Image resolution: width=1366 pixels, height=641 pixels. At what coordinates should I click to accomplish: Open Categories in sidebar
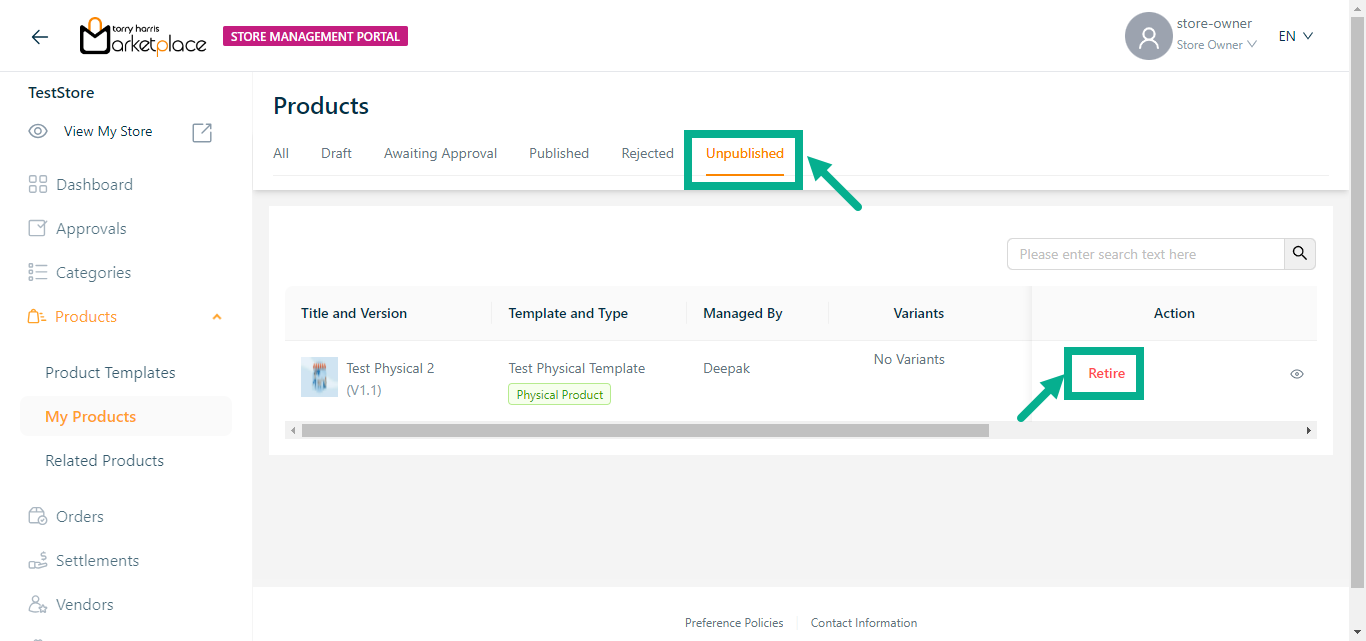[93, 273]
